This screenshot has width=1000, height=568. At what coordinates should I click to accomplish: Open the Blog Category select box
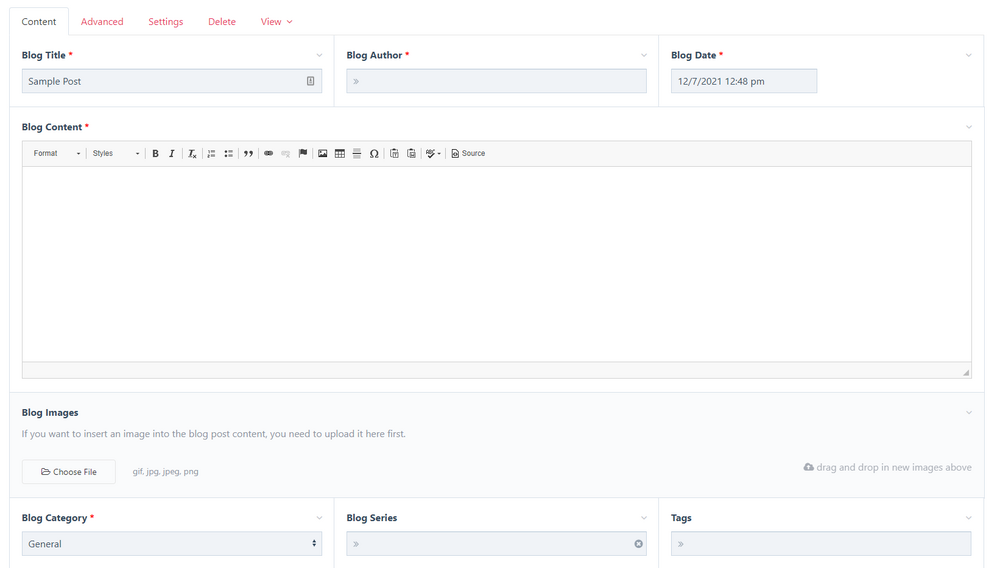(172, 544)
